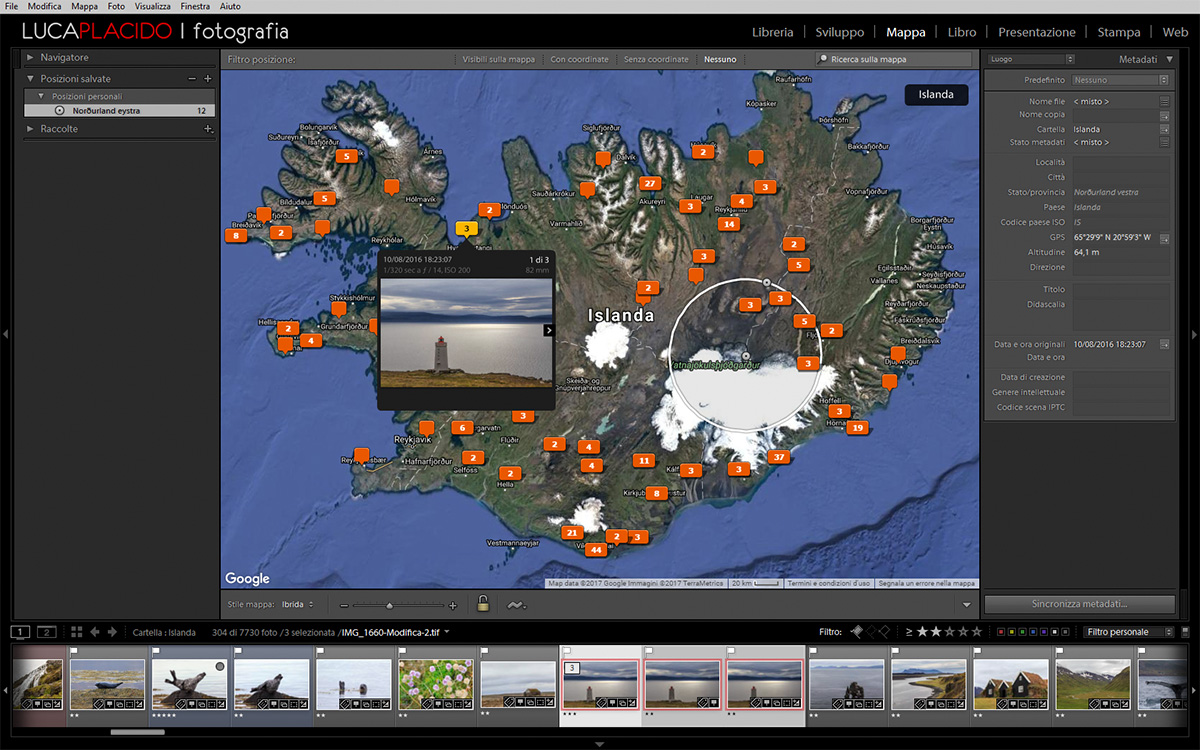
Task: Open the Finestra menu
Action: [x=196, y=6]
